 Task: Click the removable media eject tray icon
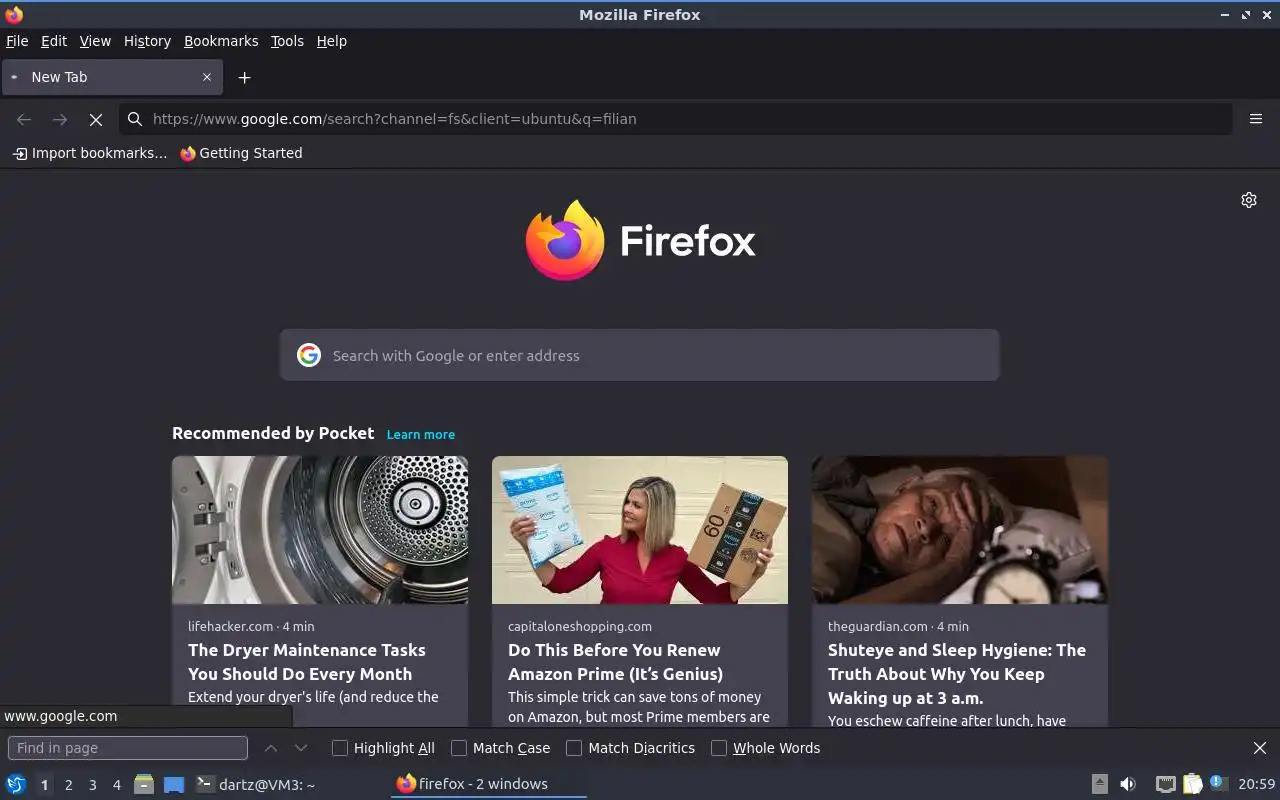[1099, 784]
